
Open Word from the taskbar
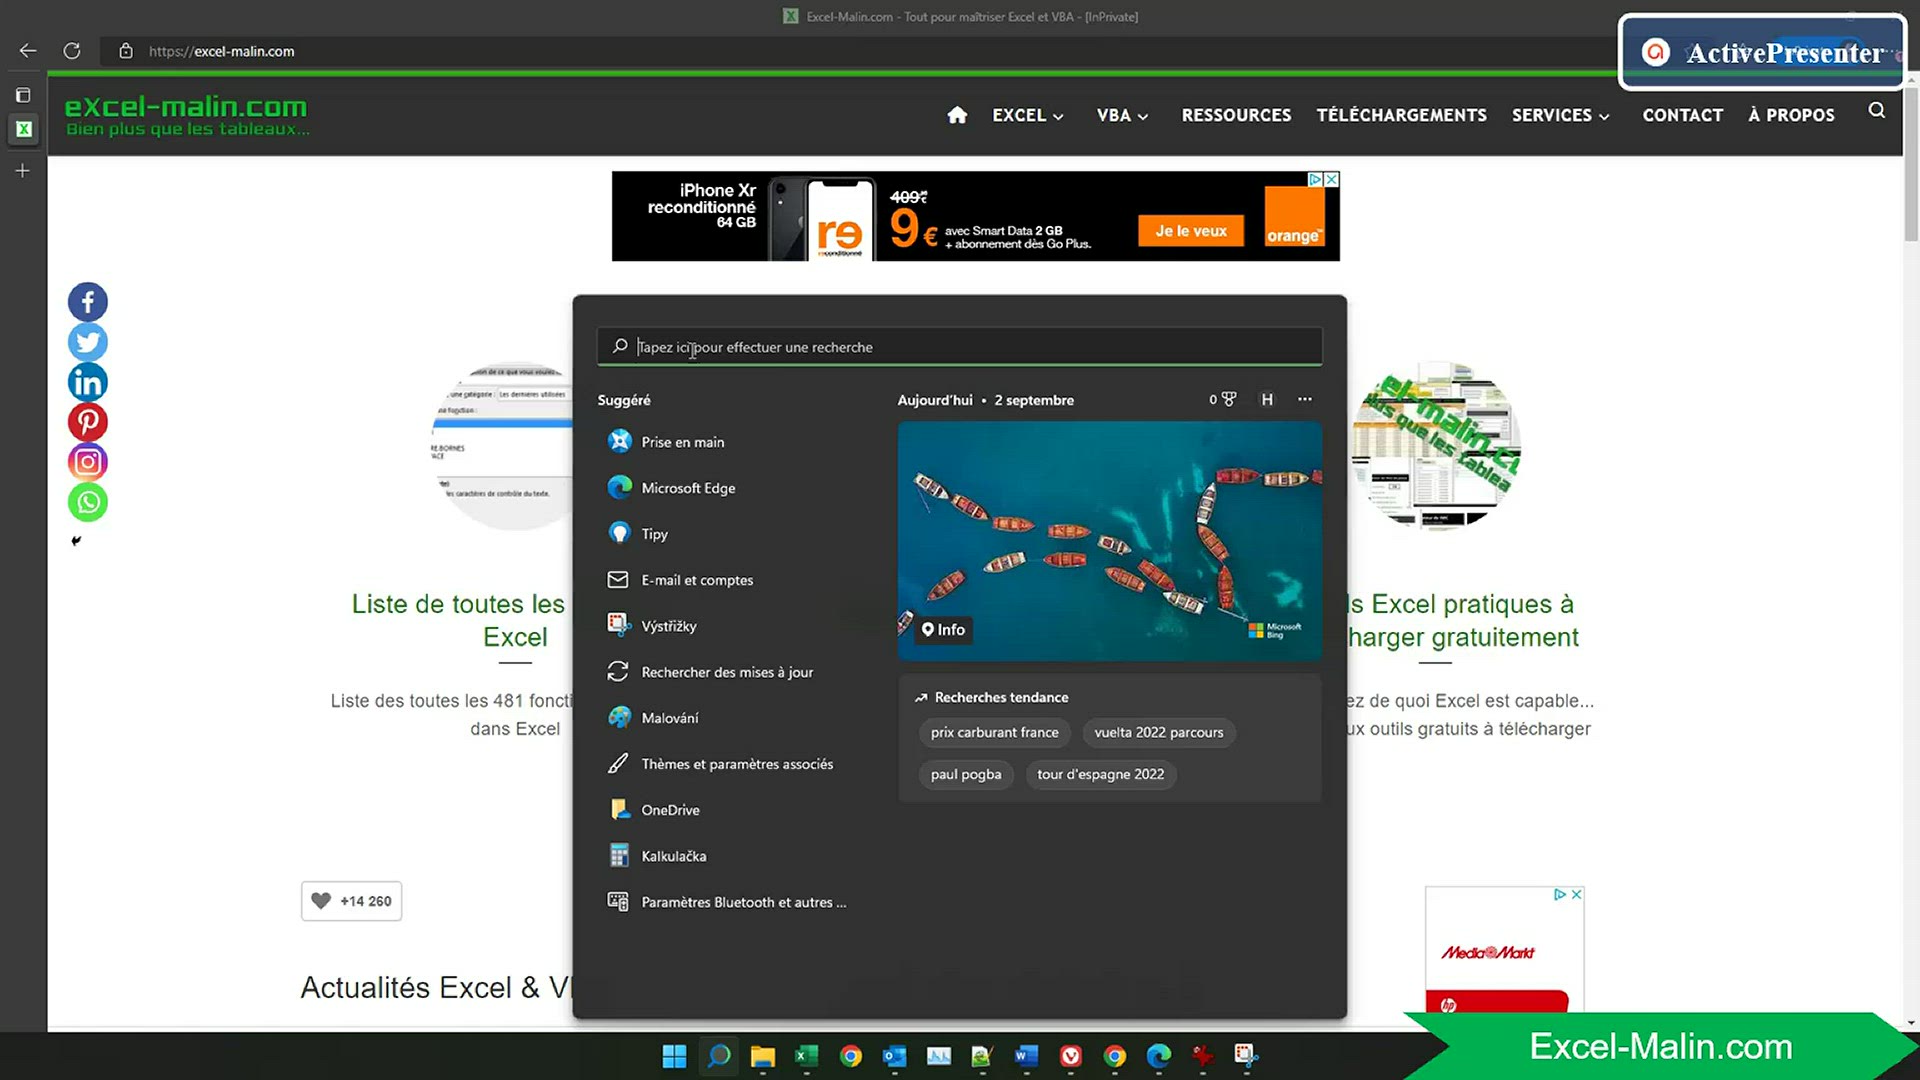tap(1027, 1056)
